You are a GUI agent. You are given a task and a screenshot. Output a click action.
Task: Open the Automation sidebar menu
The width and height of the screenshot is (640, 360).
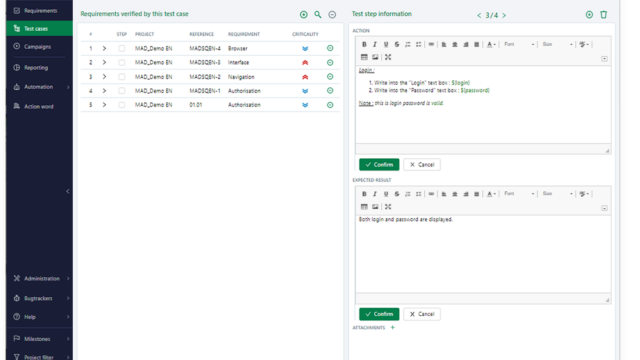click(x=40, y=87)
